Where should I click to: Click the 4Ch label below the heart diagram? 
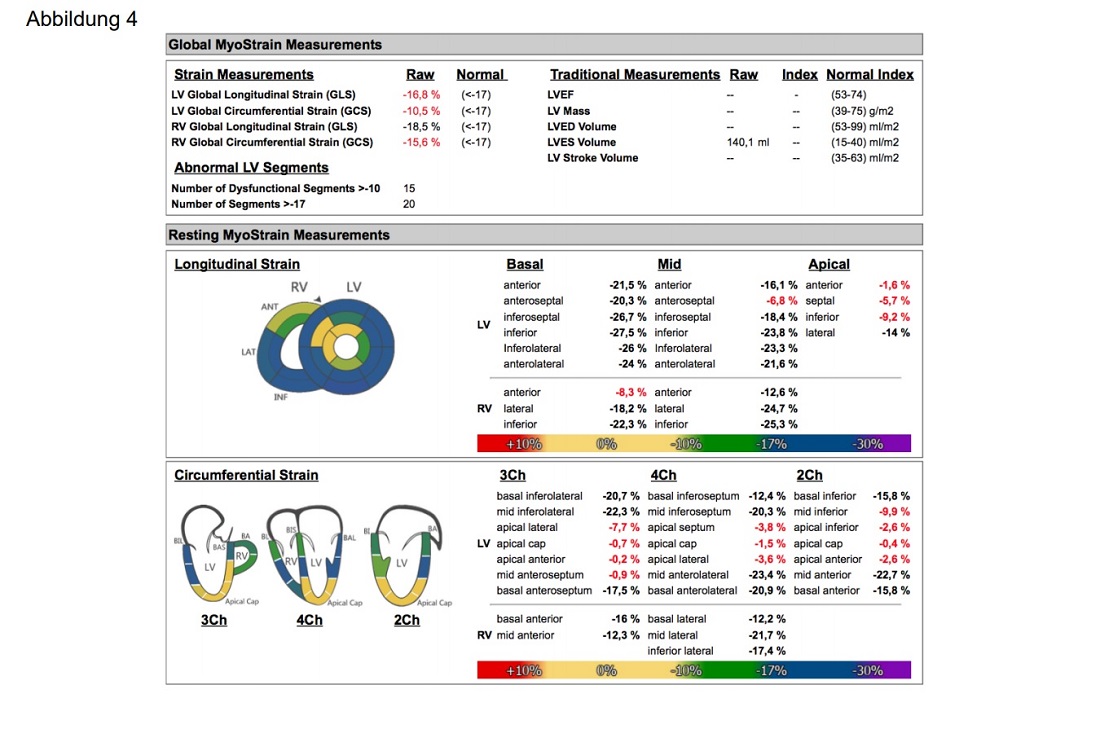tap(310, 620)
